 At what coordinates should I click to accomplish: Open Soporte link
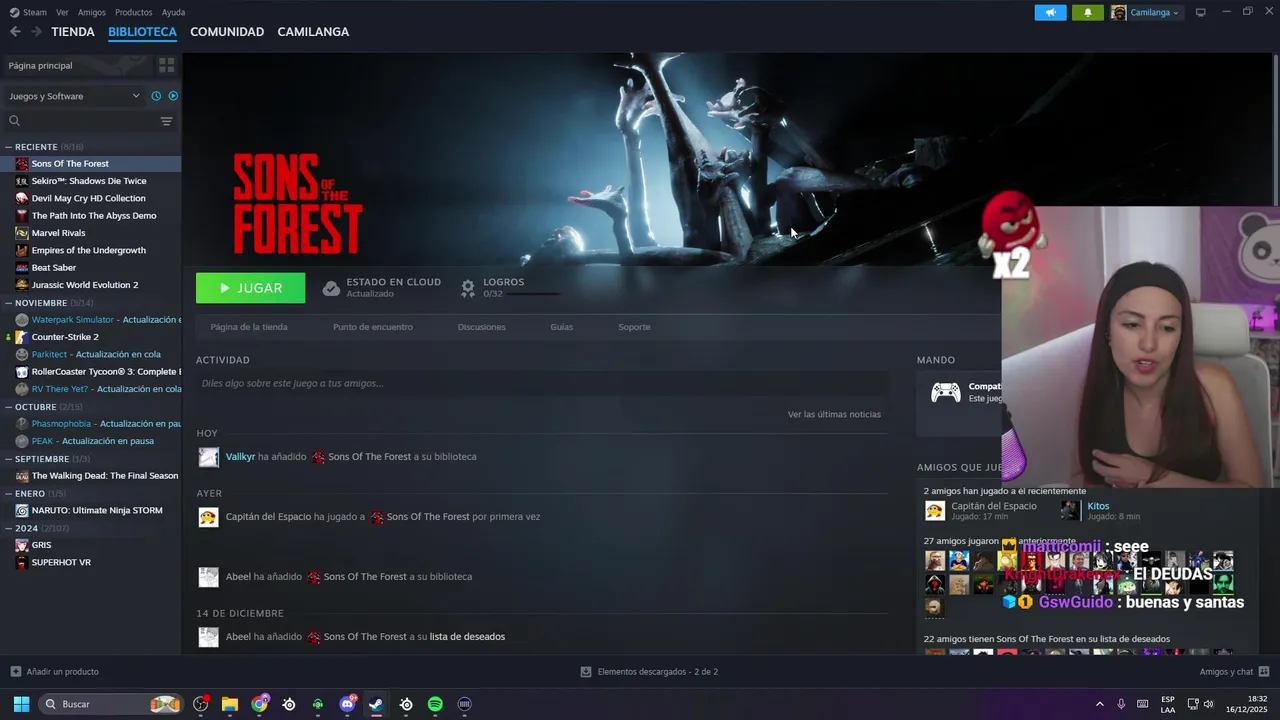[634, 327]
